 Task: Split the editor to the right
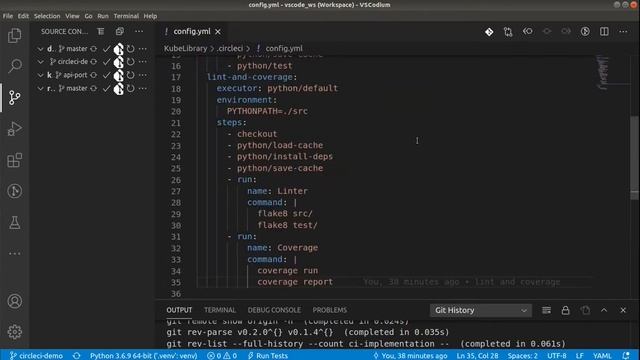(604, 31)
